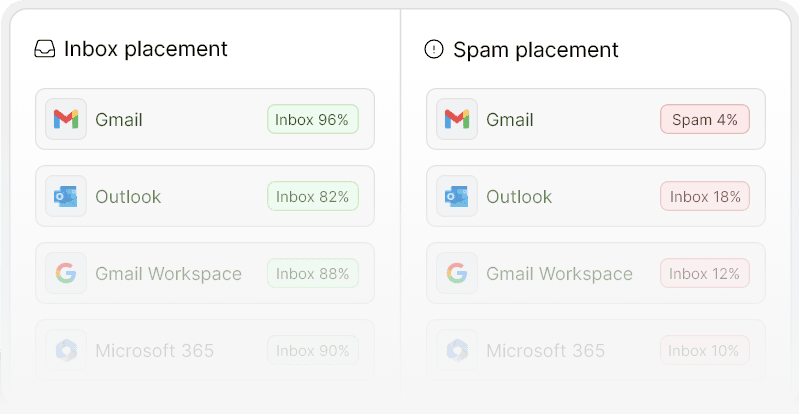799x414 pixels.
Task: Select Outlook icon under Spam placement
Action: tap(457, 196)
